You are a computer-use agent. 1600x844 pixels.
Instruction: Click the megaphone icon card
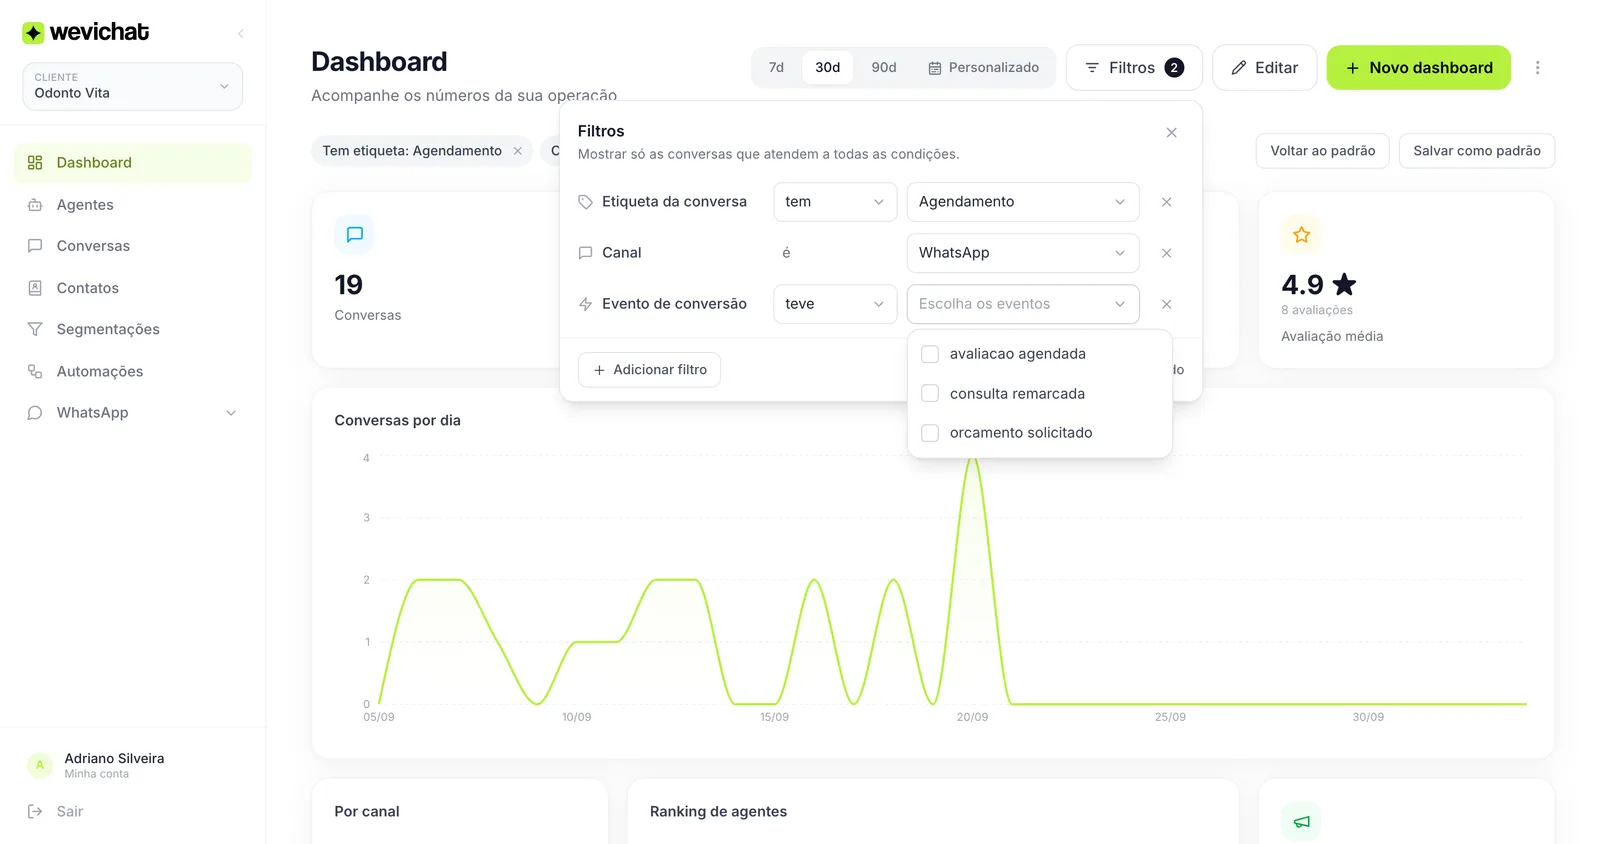coord(1301,821)
